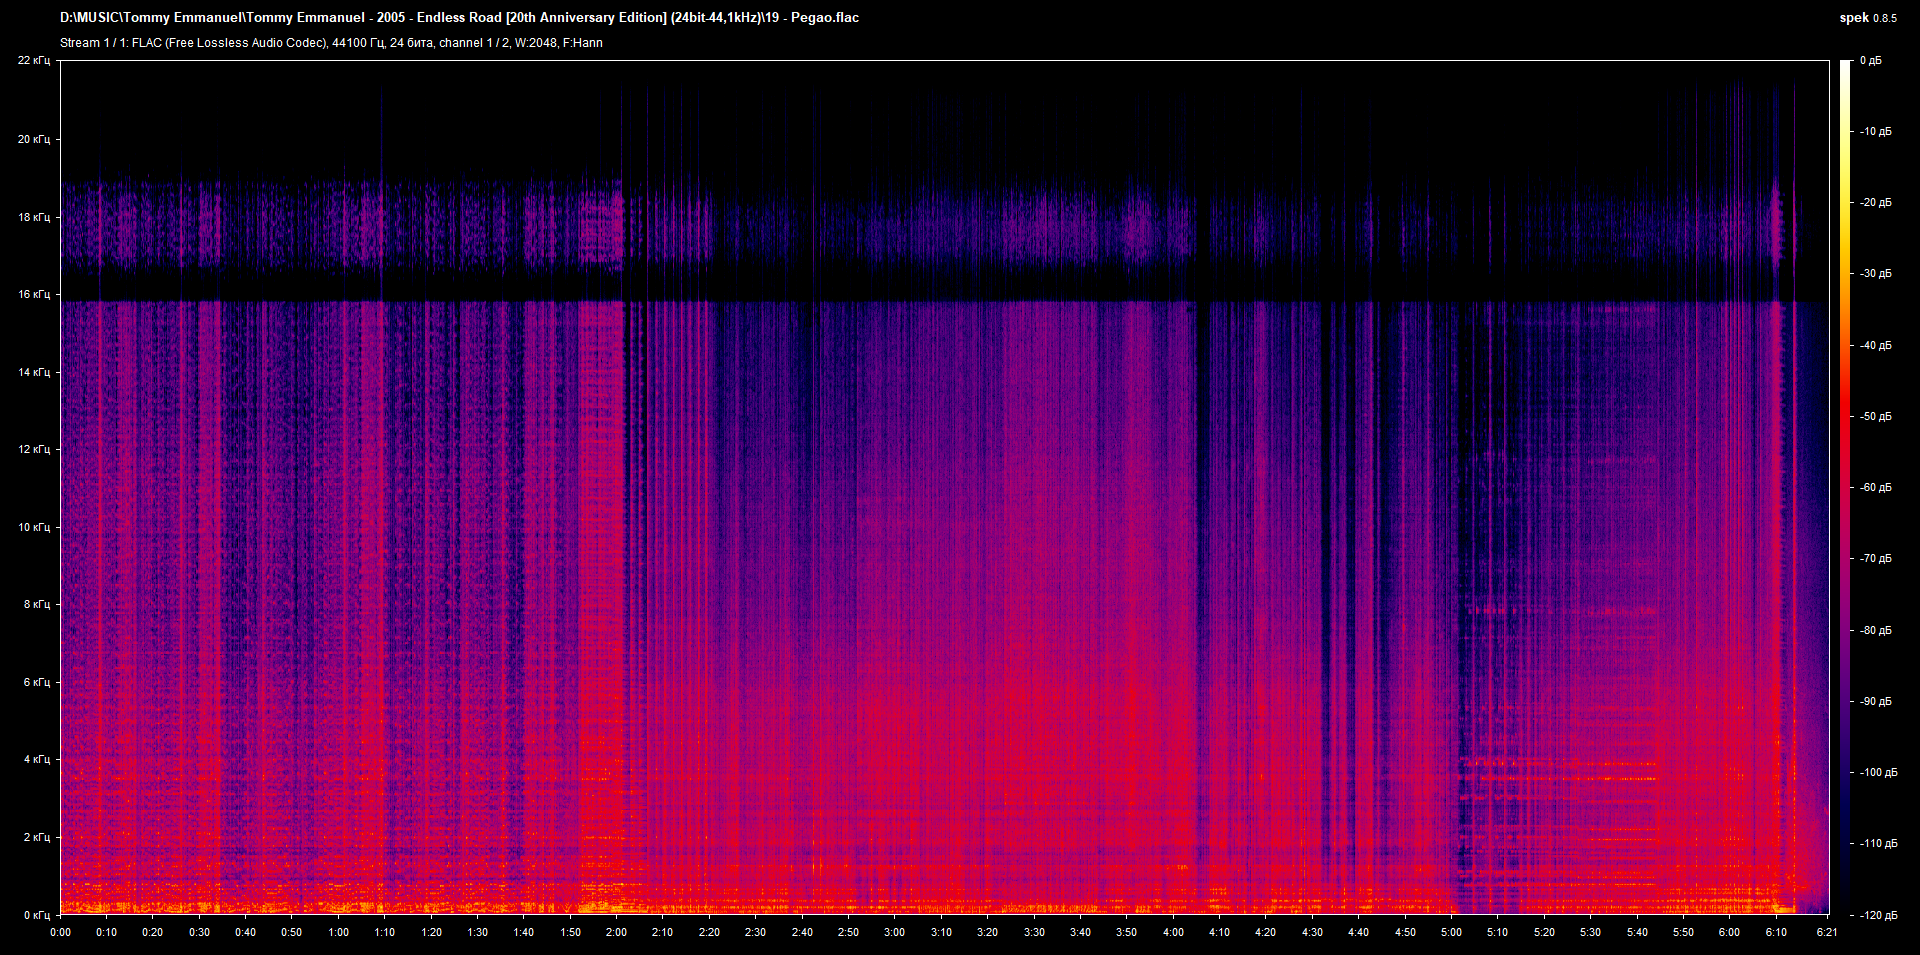This screenshot has height=955, width=1920.
Task: Click the dB color gradient bar
Action: (x=1845, y=487)
